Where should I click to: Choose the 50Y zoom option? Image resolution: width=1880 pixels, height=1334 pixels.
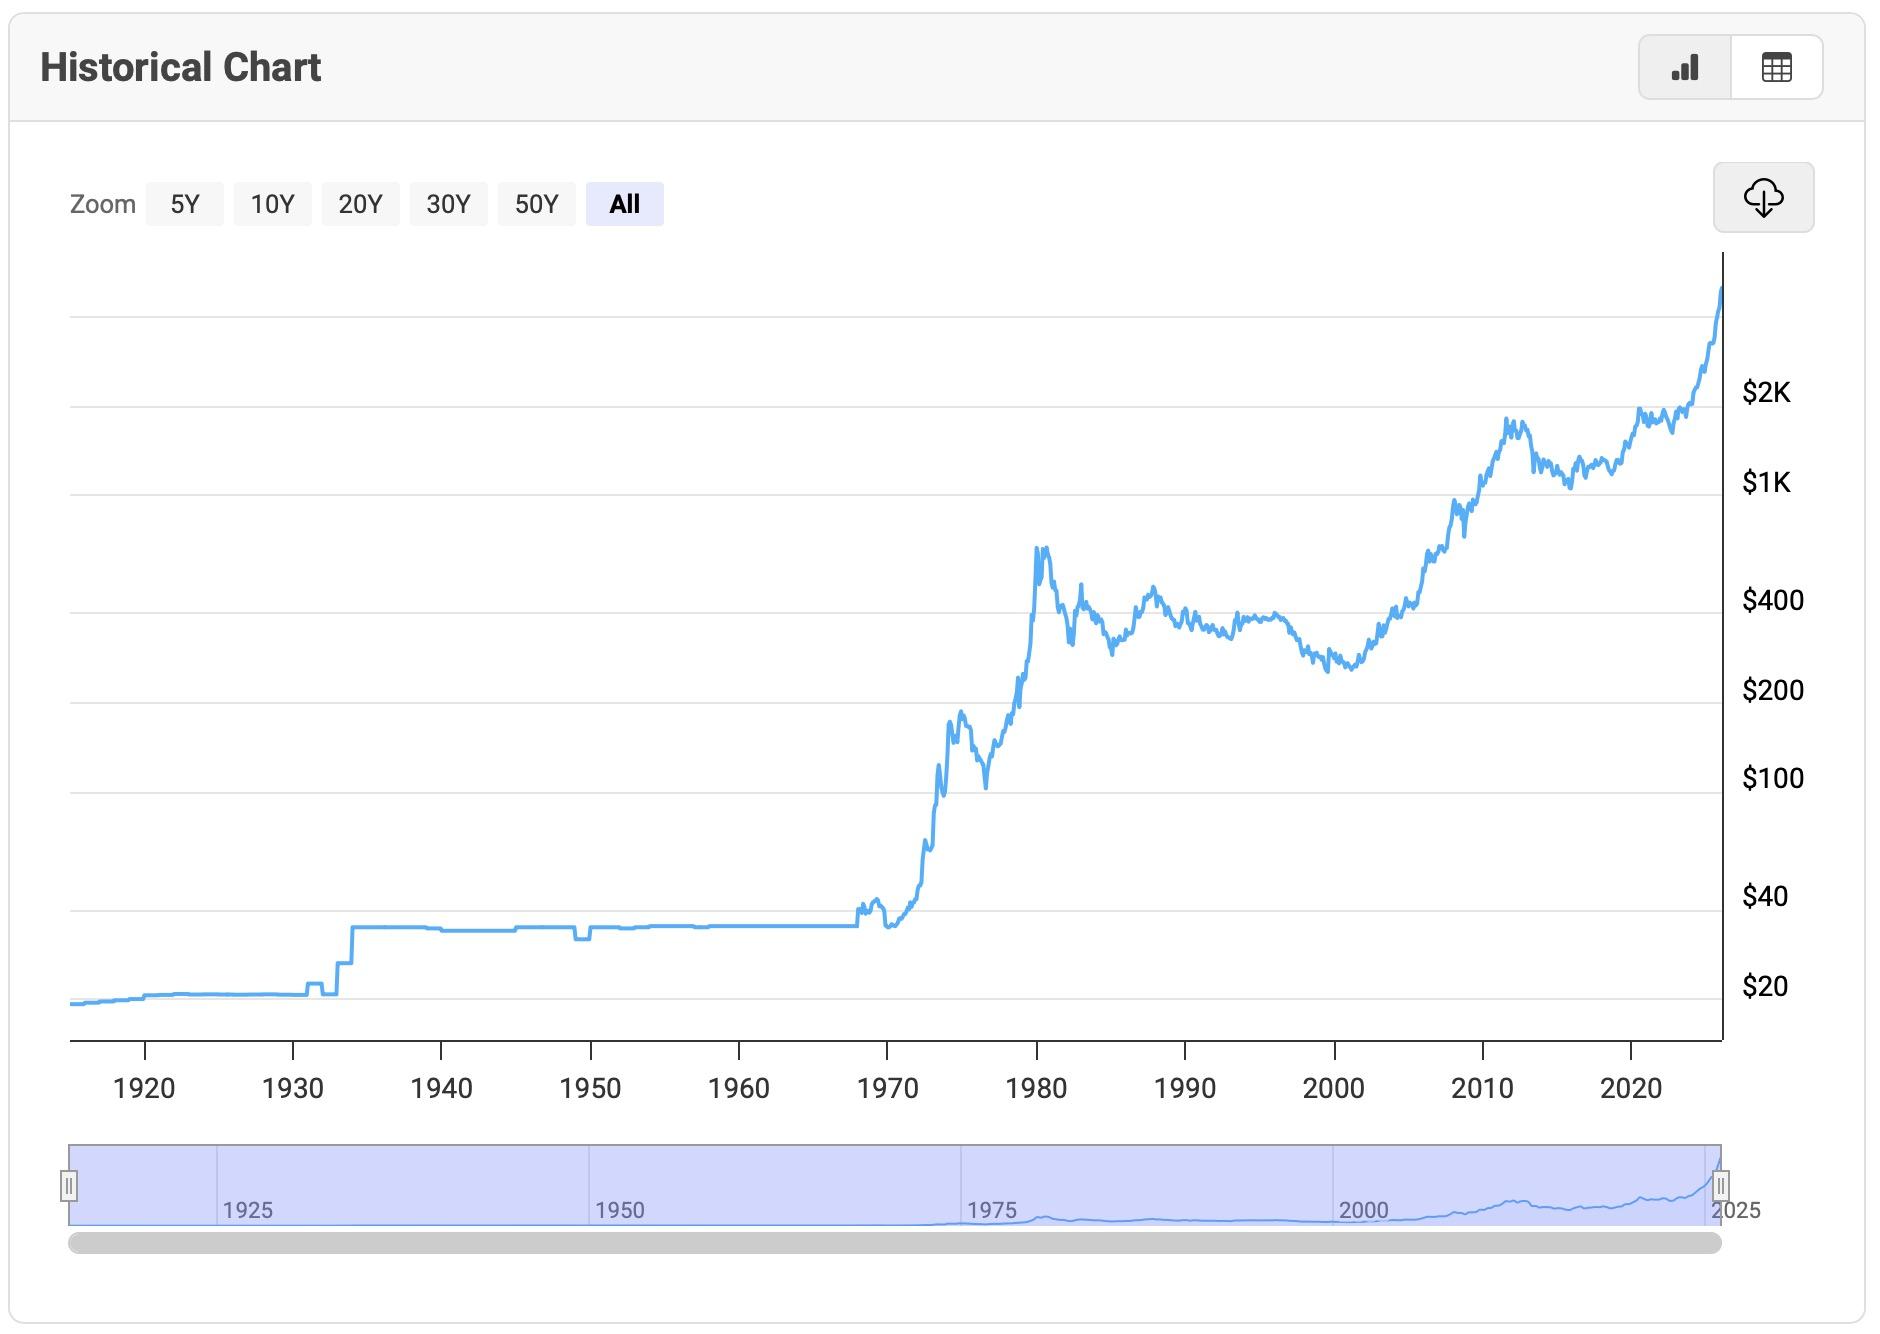click(536, 204)
